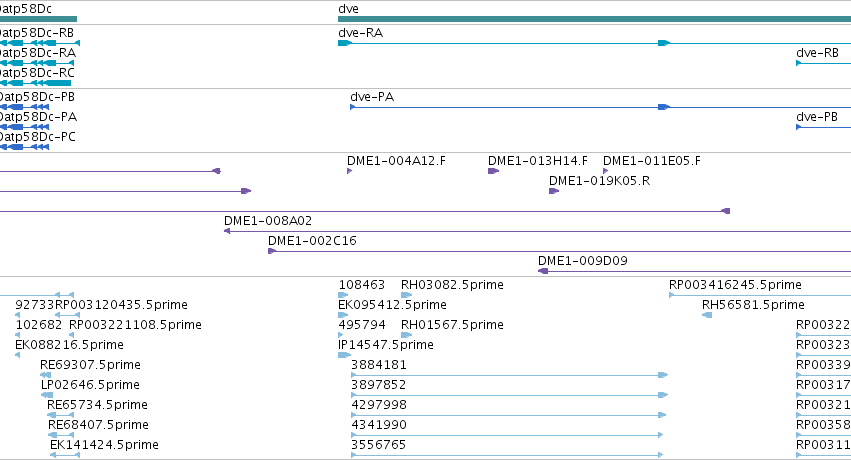This screenshot has width=851, height=460.
Task: Select the RE69307.5prime EST label
Action: (x=90, y=365)
